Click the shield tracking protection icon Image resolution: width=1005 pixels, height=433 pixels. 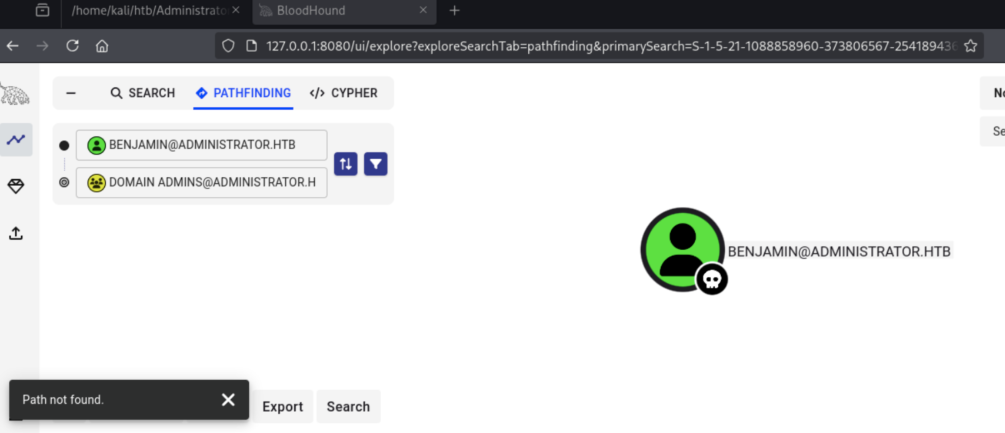point(228,46)
